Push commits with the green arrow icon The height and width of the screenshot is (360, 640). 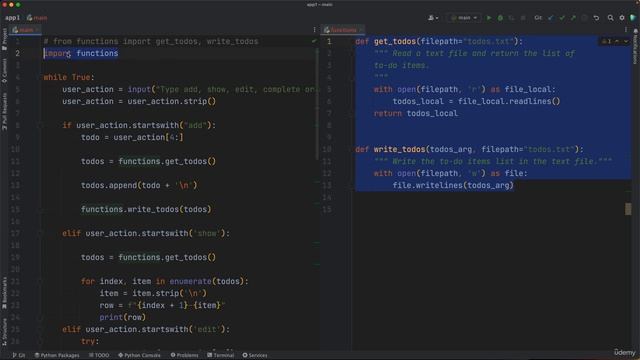click(x=573, y=18)
